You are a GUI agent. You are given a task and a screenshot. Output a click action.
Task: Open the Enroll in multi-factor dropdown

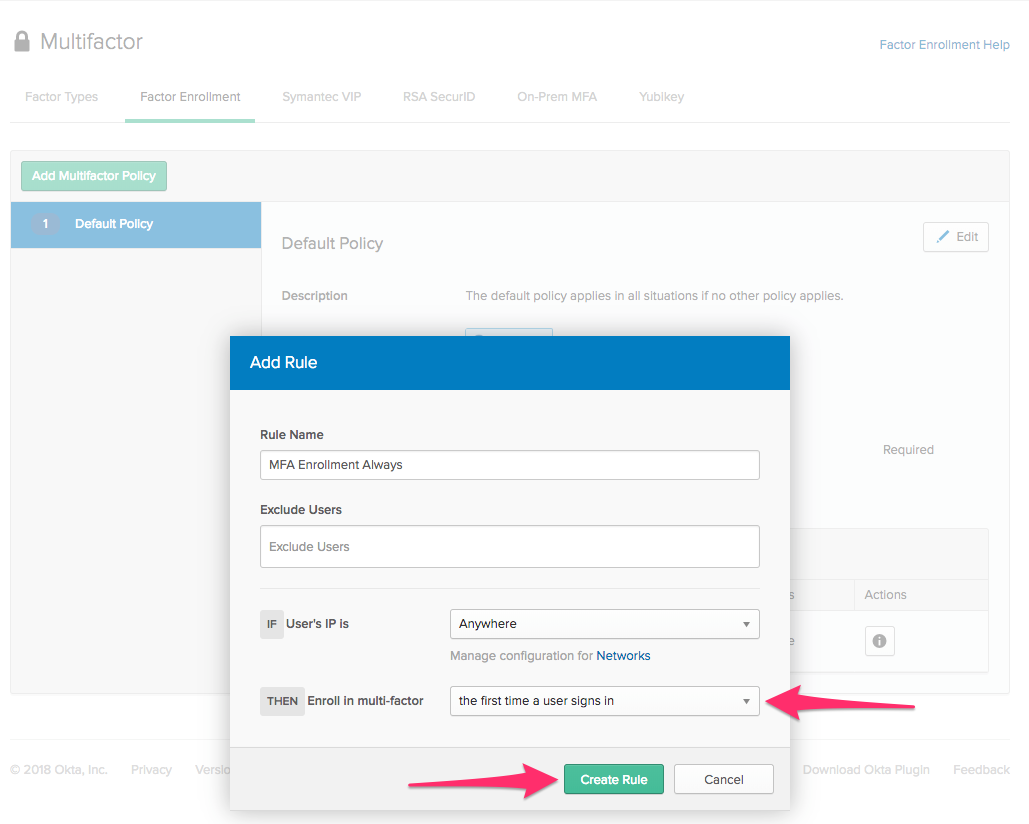point(604,701)
